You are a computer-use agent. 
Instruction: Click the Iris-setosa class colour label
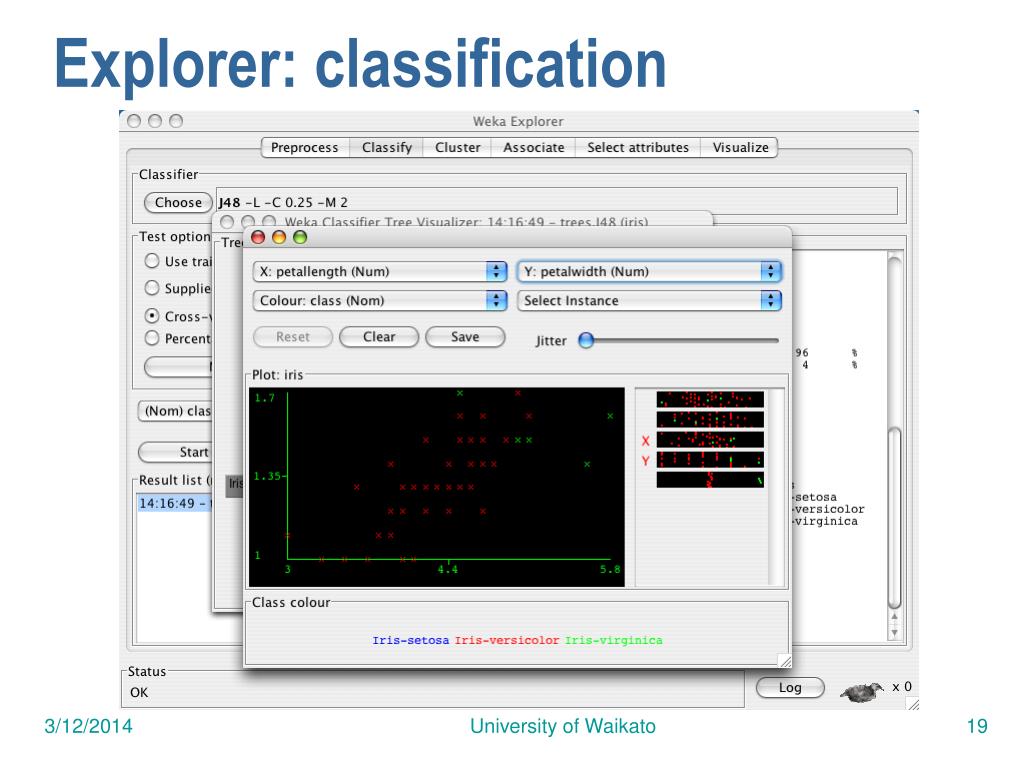tap(411, 641)
